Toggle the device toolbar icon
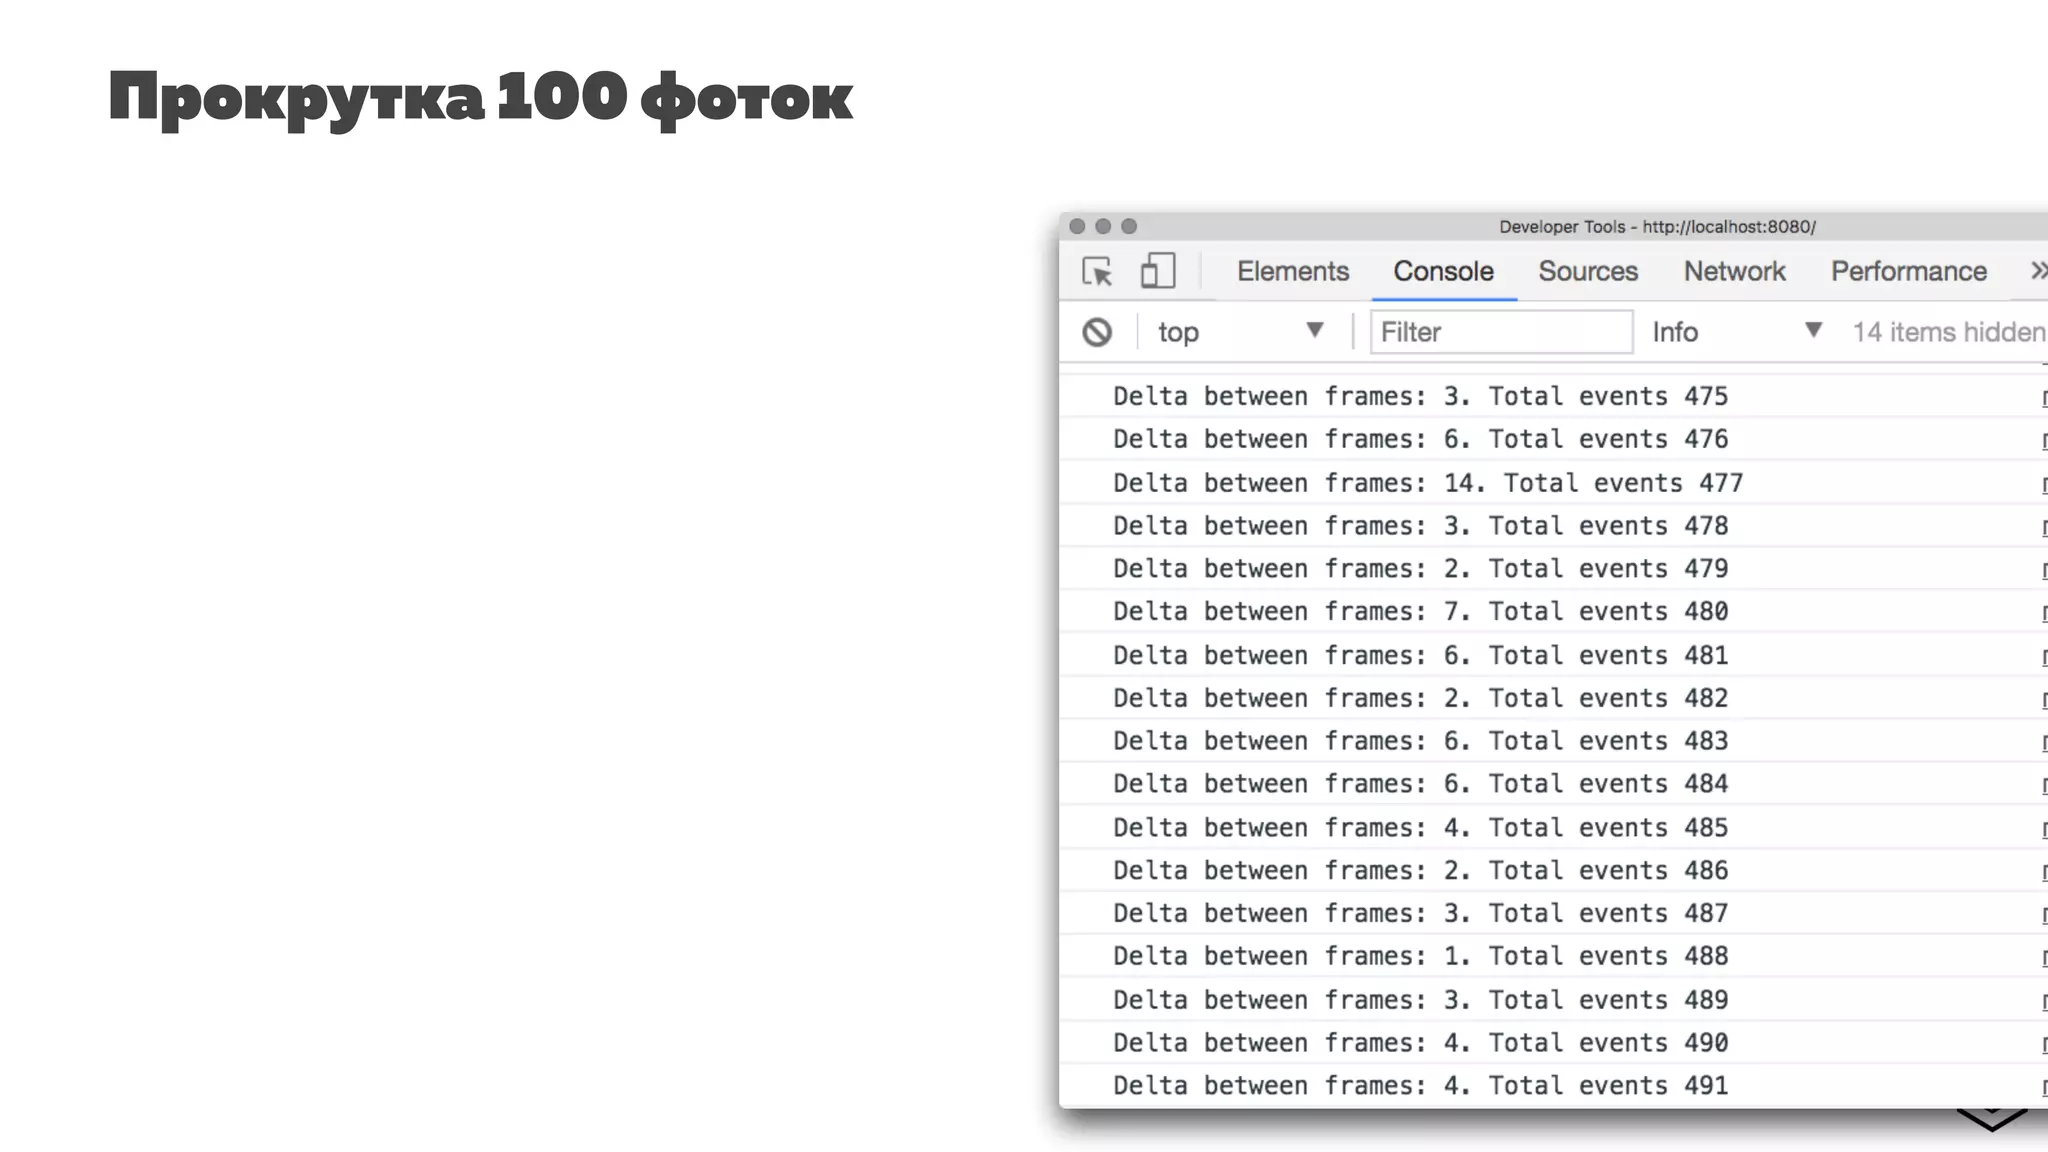 1157,271
